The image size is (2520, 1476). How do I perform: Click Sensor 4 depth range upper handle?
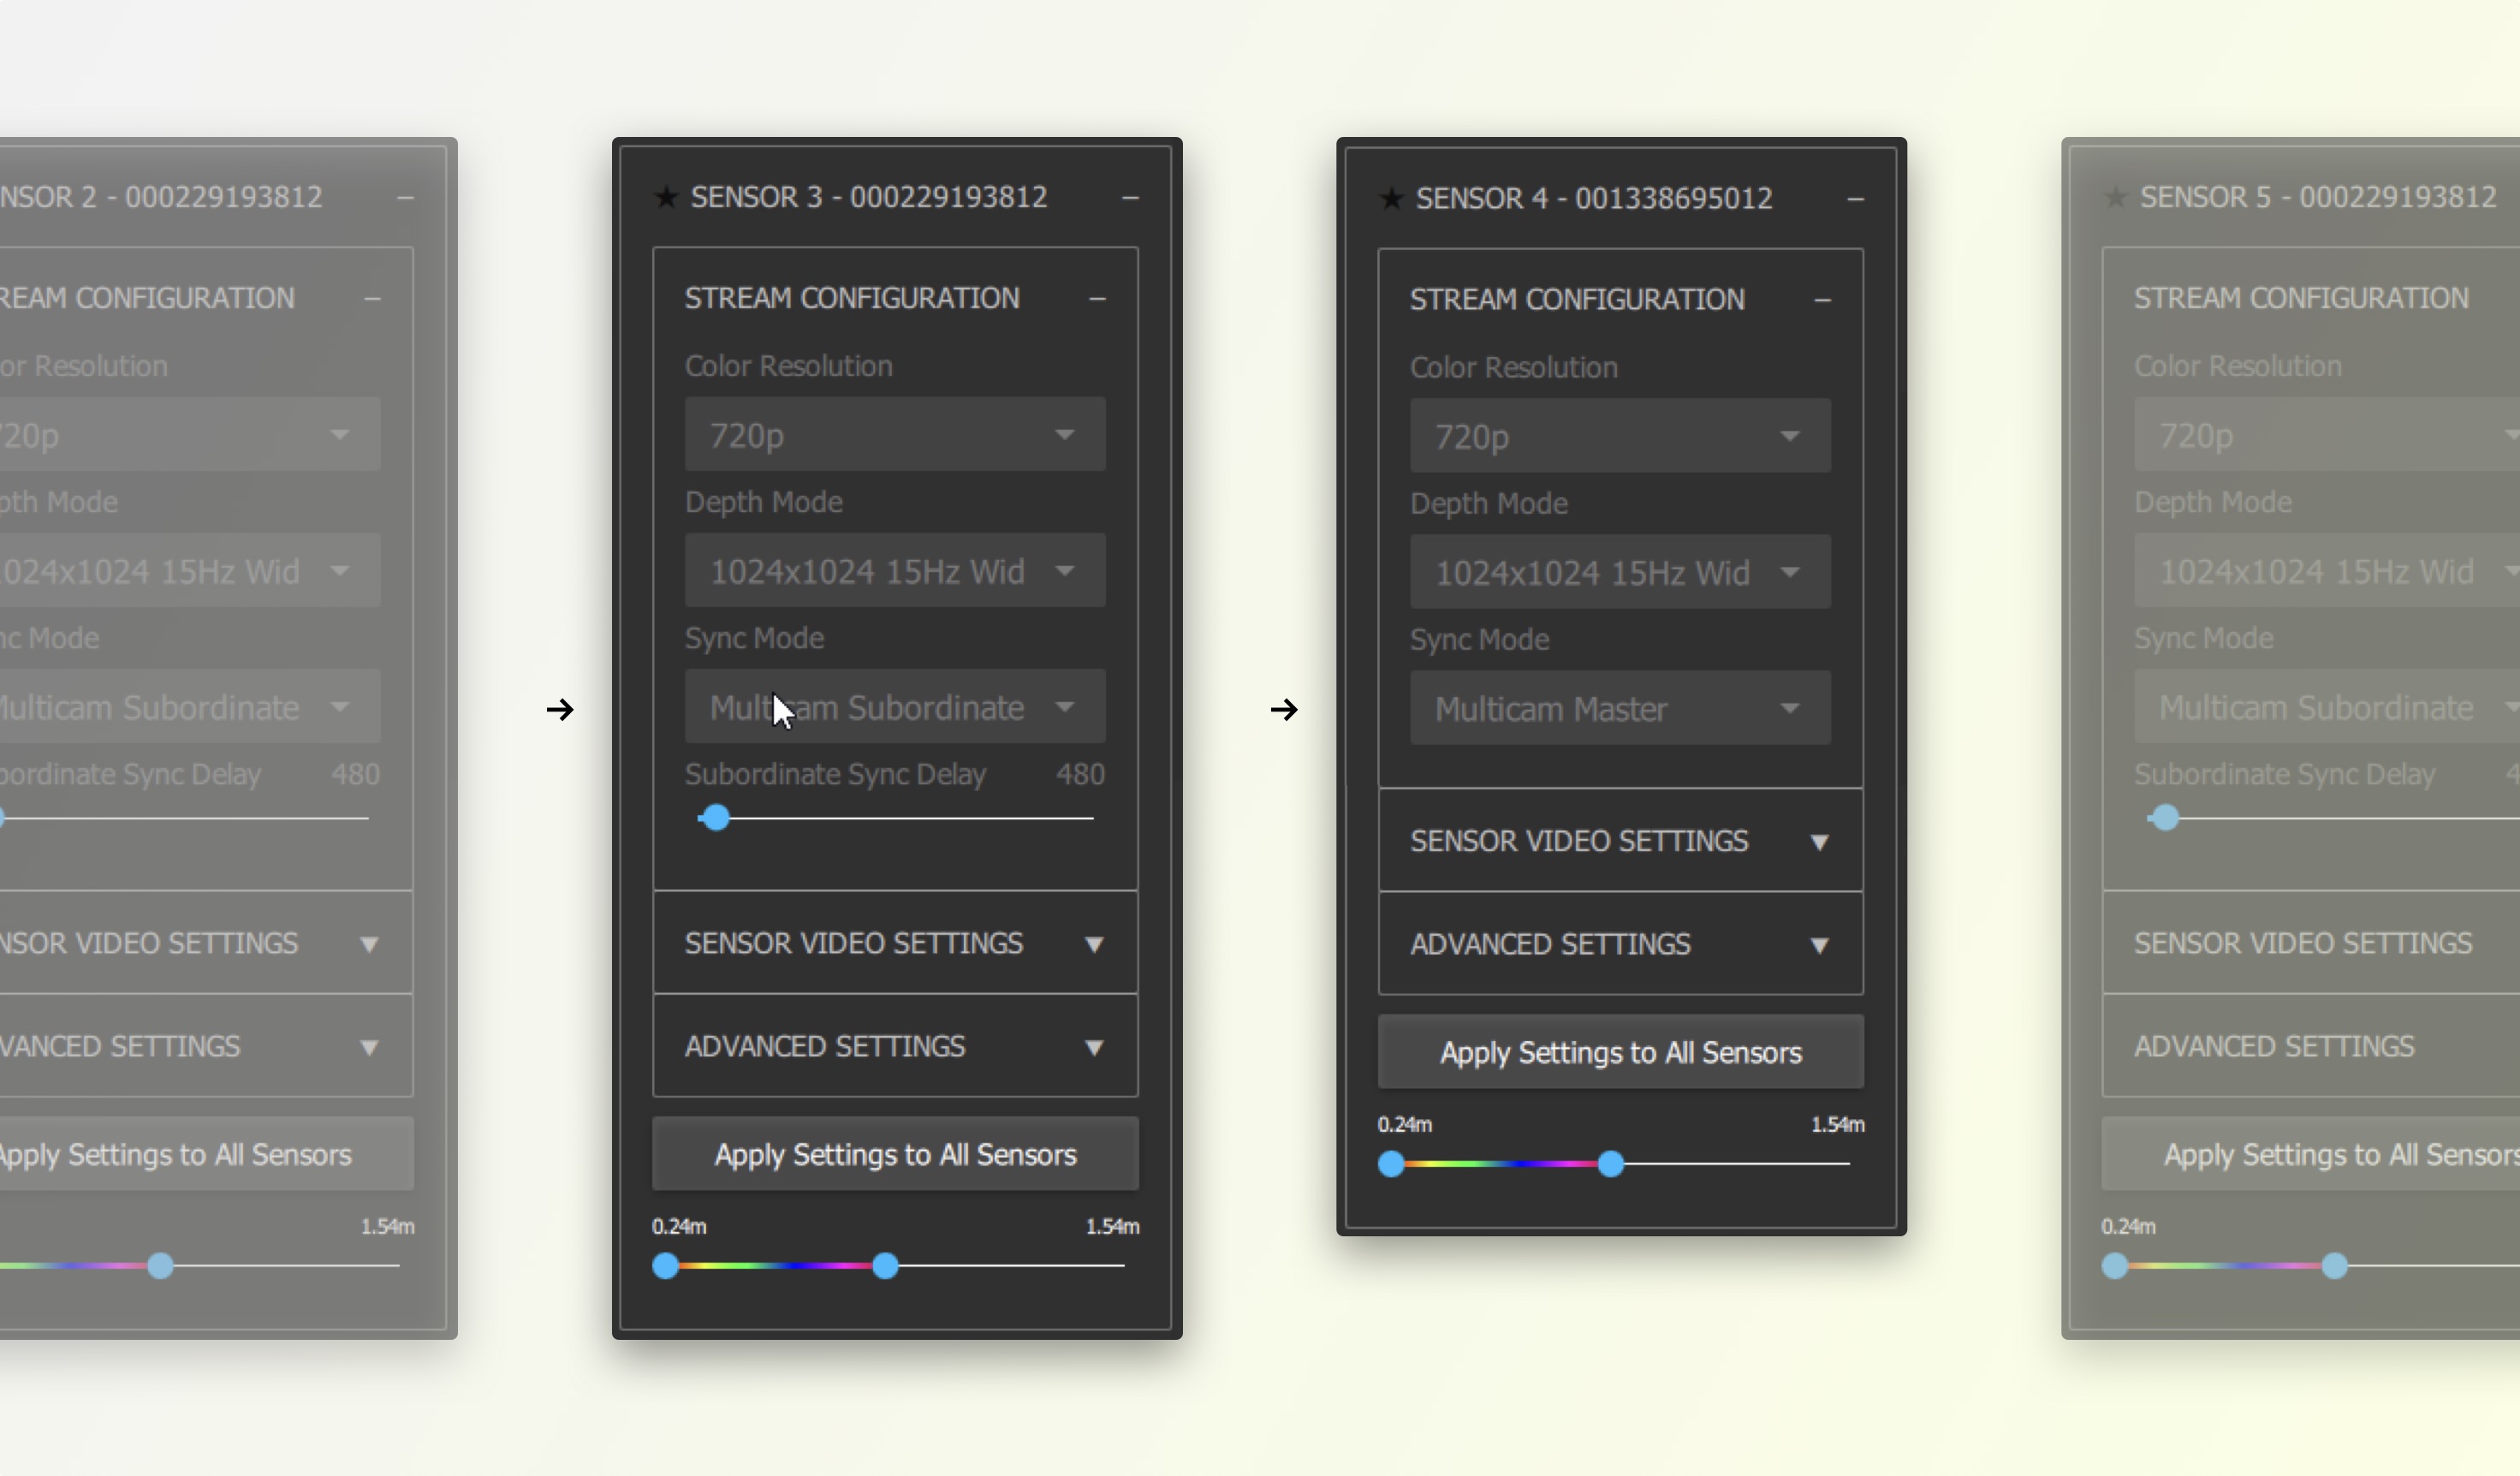click(x=1610, y=1164)
